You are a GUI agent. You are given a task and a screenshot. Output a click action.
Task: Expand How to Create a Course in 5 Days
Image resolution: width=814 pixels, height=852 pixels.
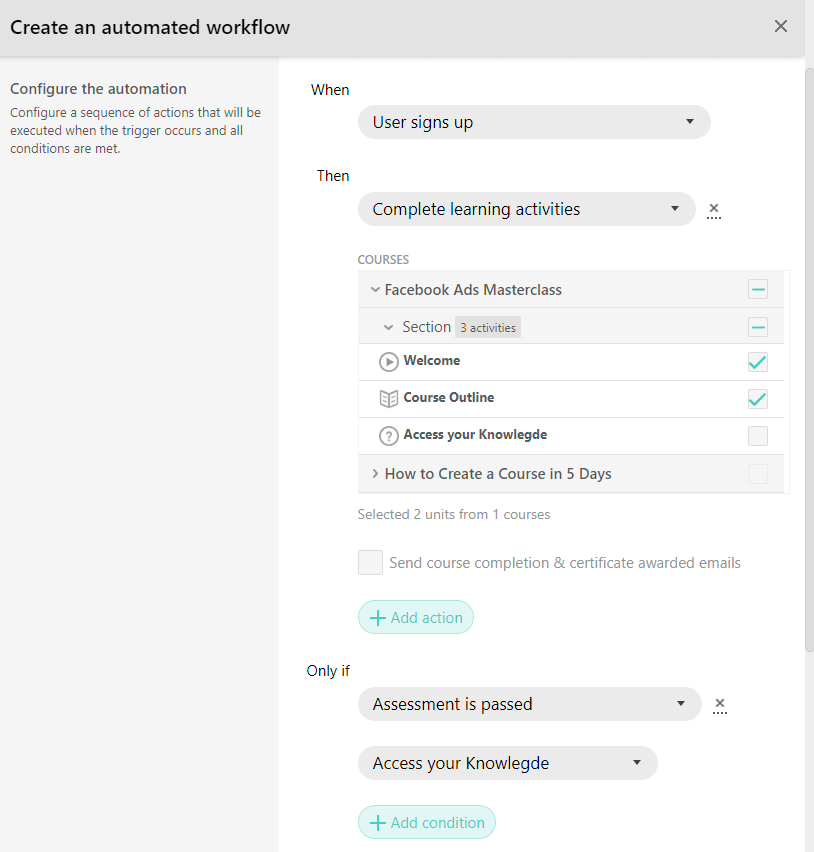coord(375,474)
